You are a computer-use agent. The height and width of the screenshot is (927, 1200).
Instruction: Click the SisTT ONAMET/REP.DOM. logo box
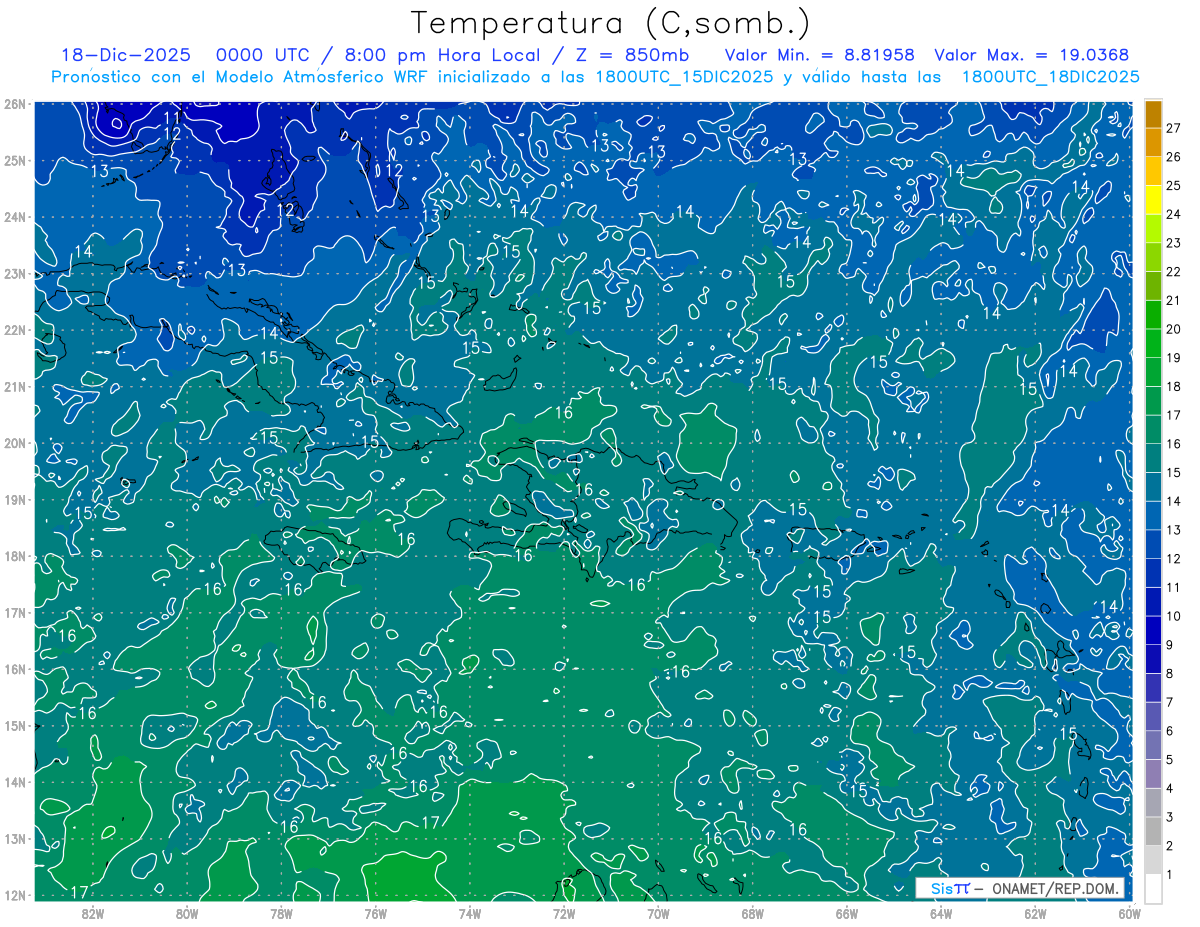(x=1019, y=887)
